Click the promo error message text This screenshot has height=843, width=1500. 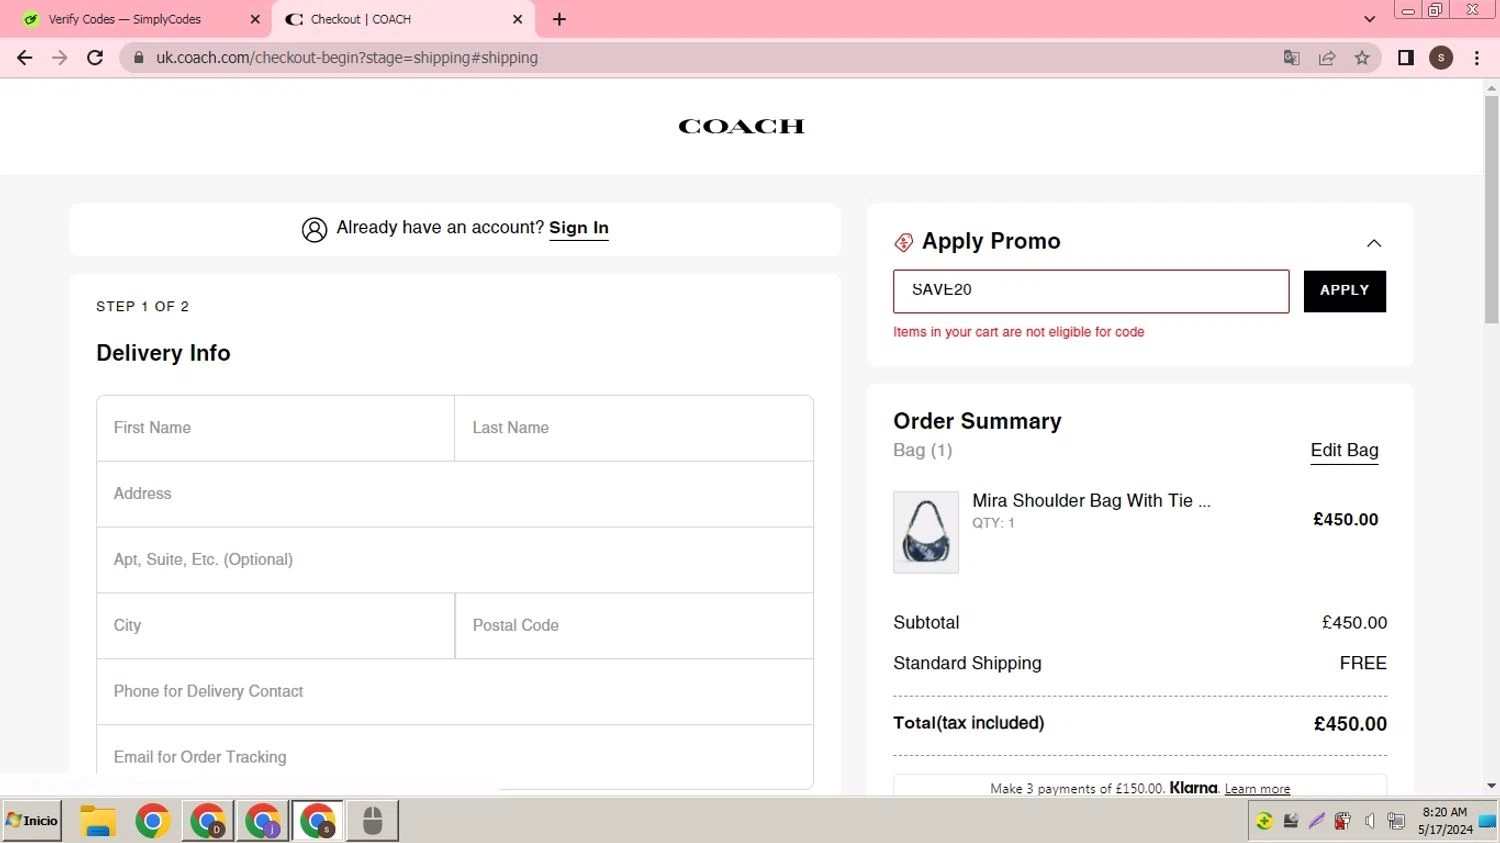[x=1019, y=332]
